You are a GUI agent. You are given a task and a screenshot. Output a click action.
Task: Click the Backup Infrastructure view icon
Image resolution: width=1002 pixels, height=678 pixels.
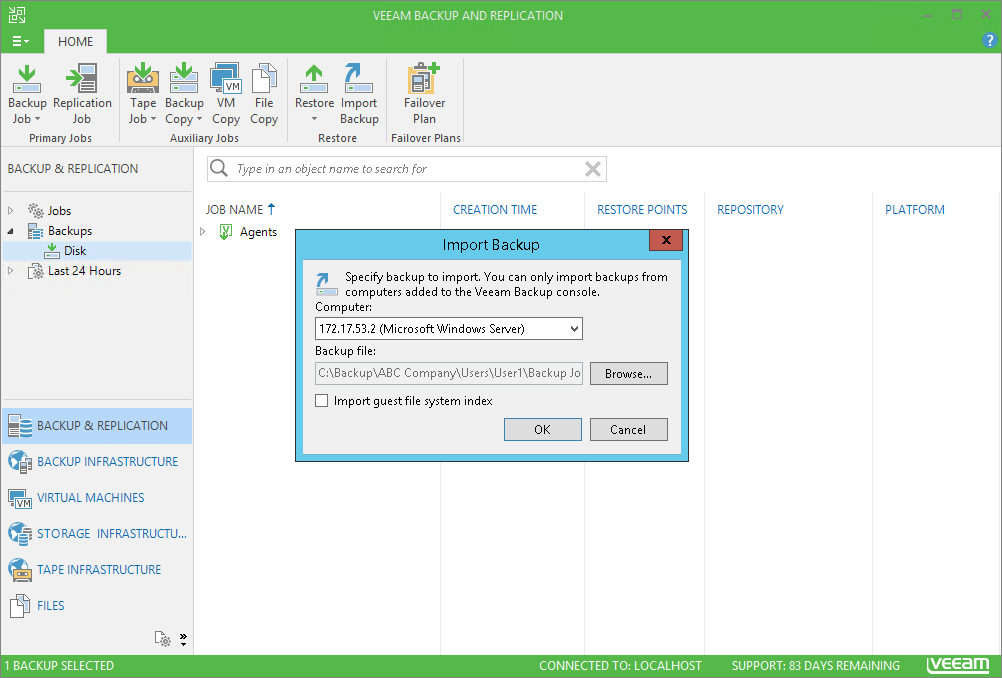point(19,461)
